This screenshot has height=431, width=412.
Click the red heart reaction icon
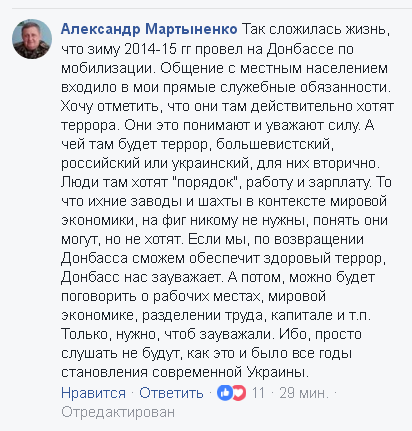[x=239, y=393]
